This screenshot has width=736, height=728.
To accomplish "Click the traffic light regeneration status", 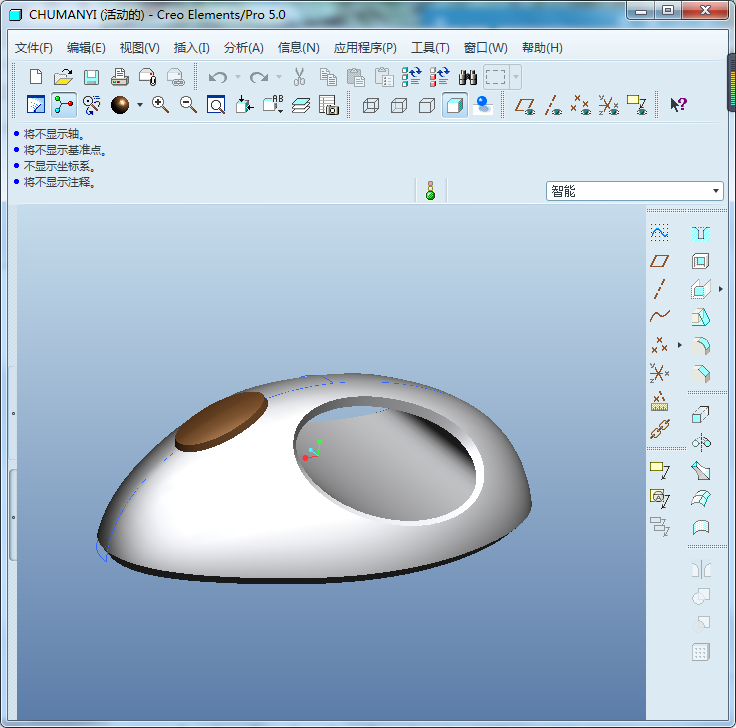I will 430,190.
